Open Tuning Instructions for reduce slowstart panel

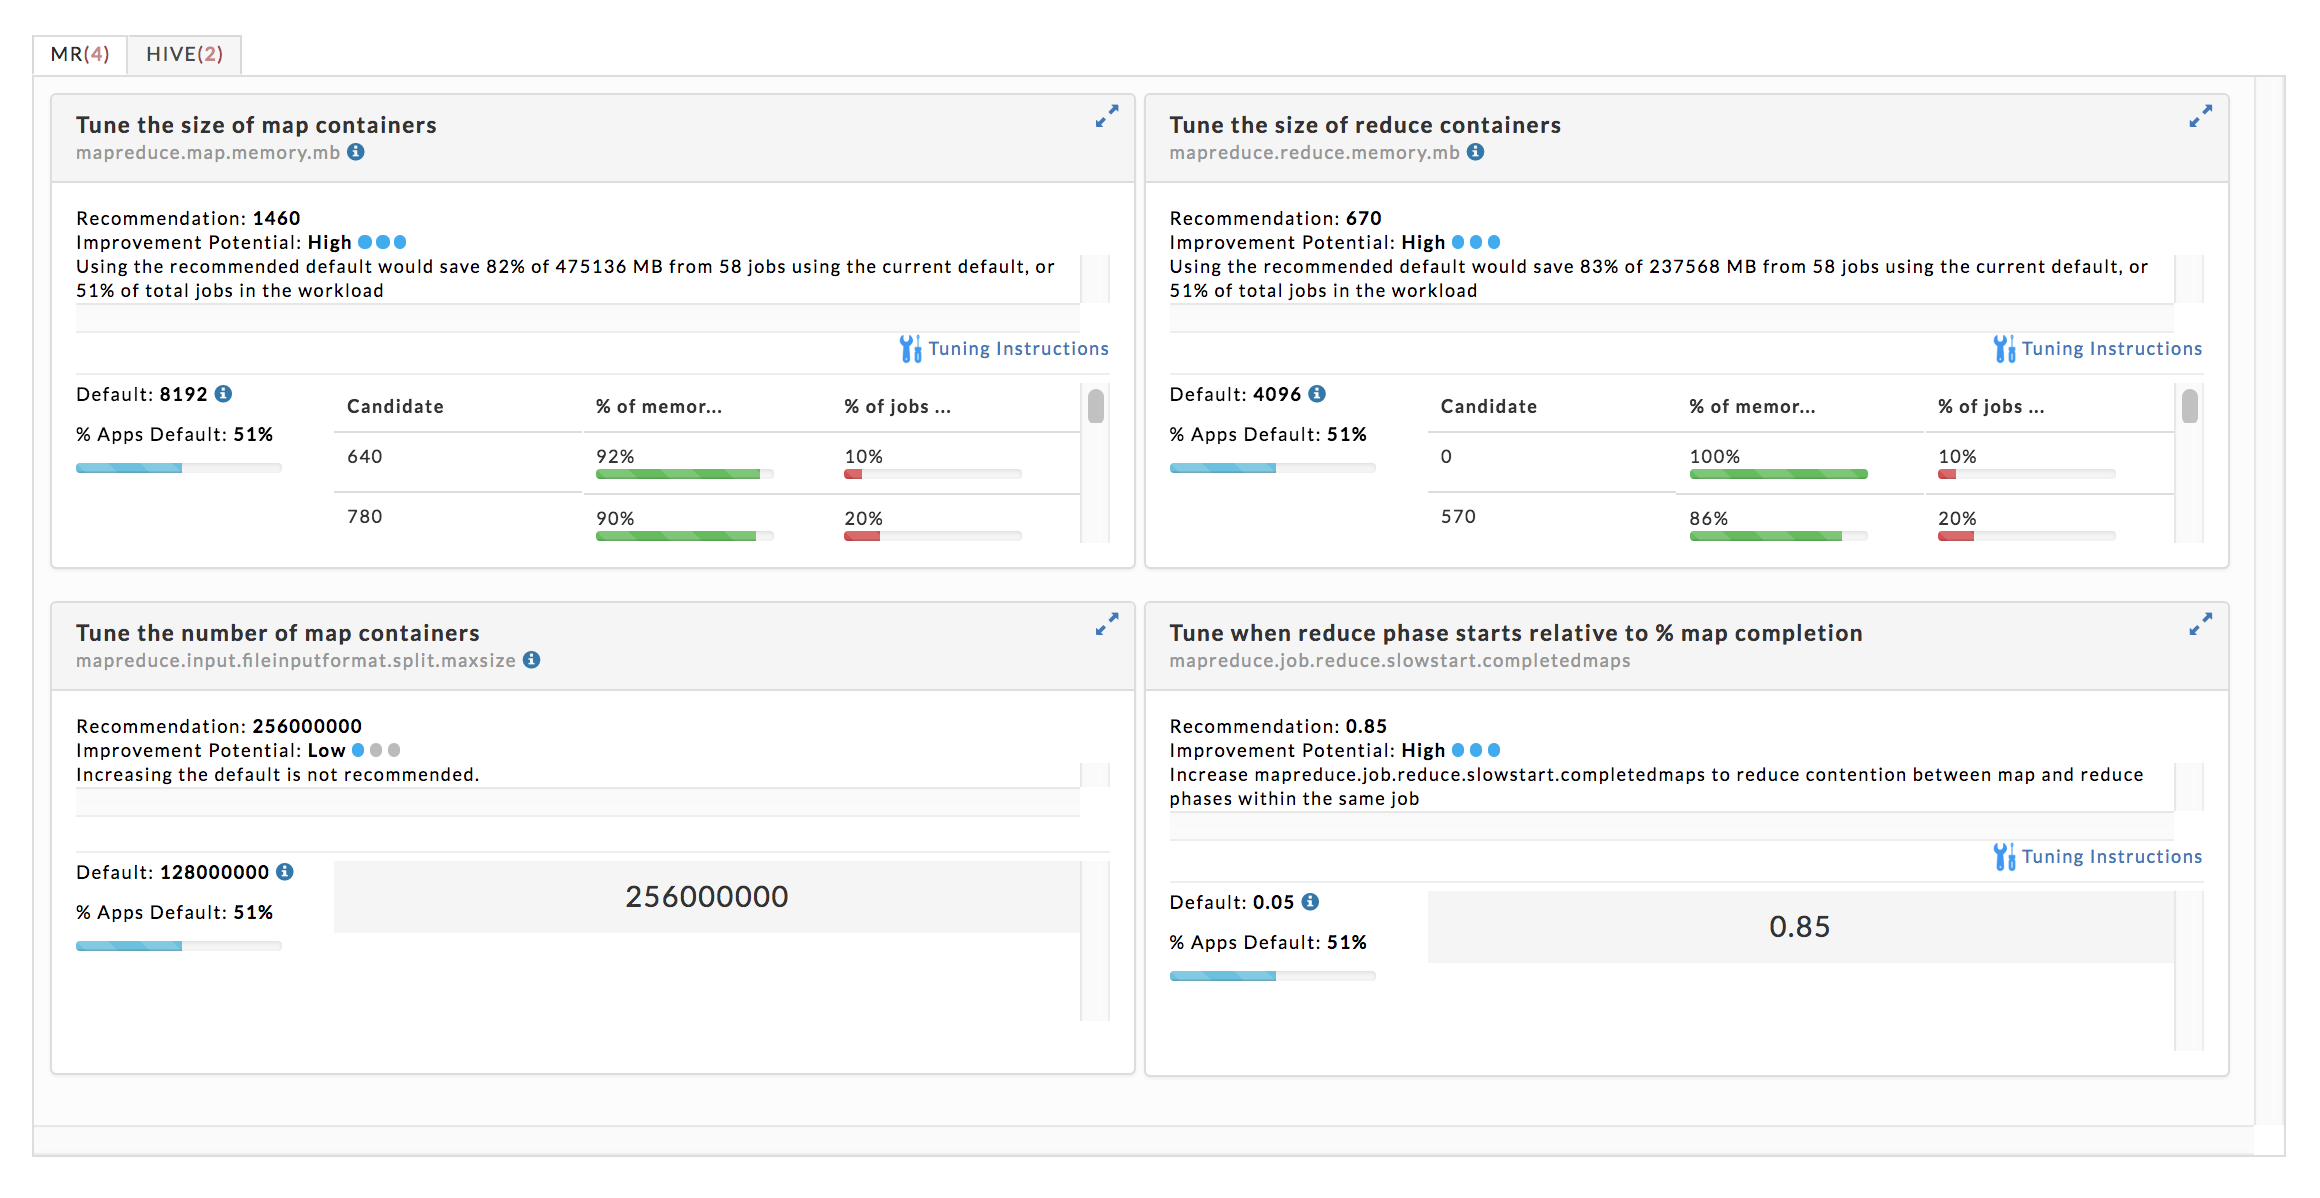[2112, 857]
